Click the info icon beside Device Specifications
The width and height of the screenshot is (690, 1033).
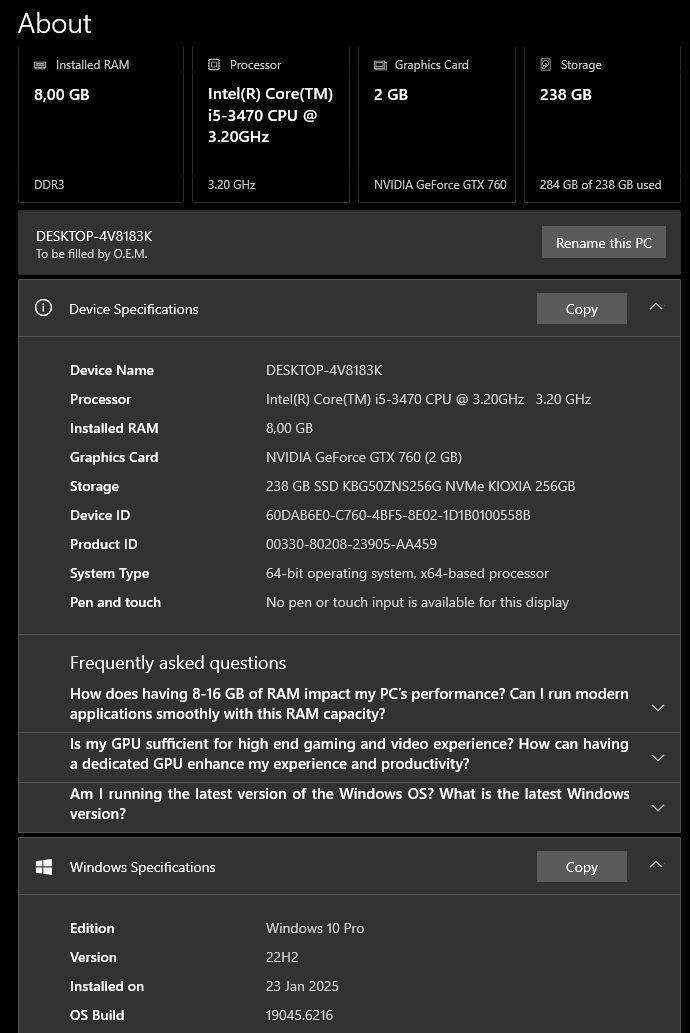click(x=43, y=308)
